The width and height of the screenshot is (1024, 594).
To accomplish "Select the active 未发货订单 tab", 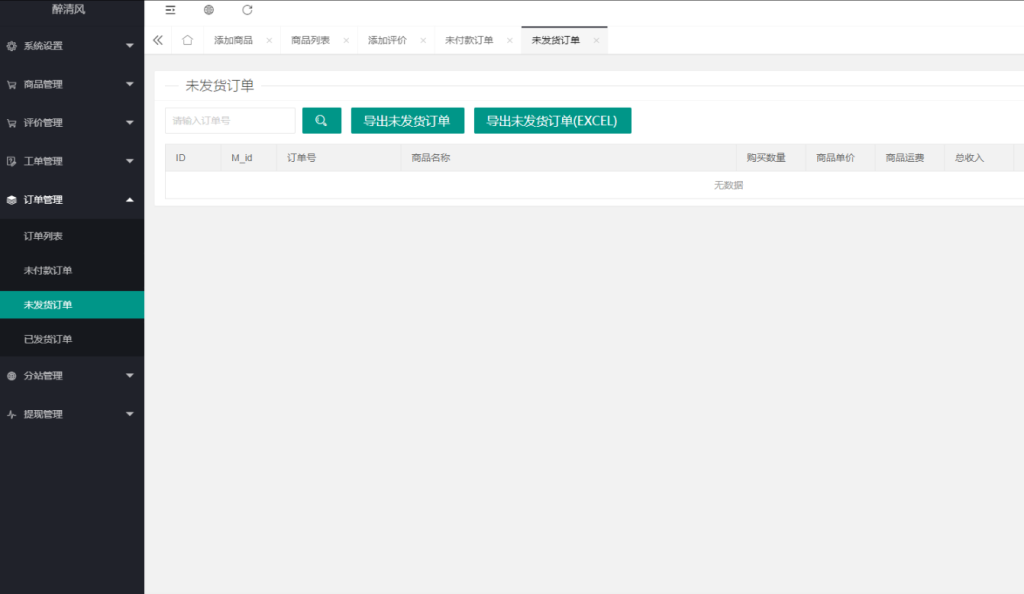I will click(556, 40).
